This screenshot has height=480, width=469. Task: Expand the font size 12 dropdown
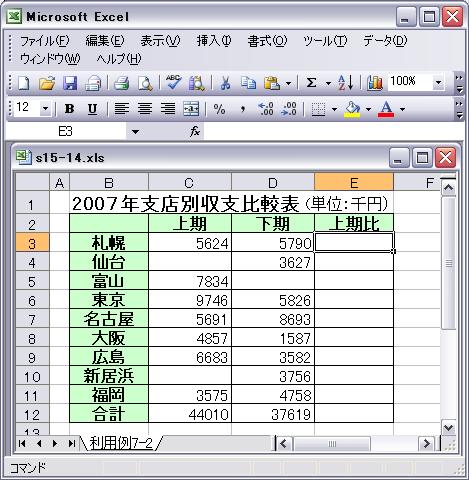[46, 108]
